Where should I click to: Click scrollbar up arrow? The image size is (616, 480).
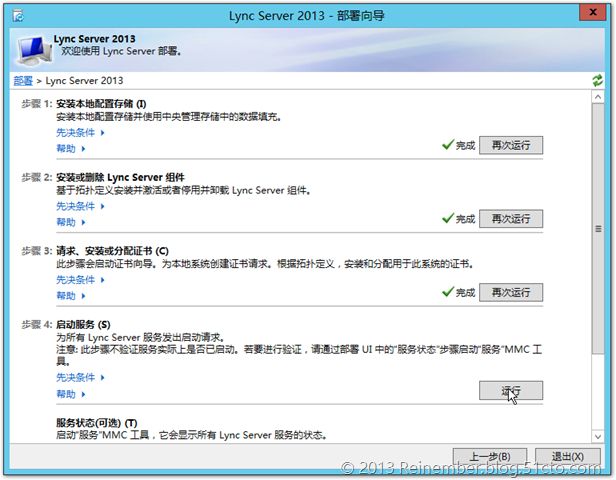tap(598, 97)
